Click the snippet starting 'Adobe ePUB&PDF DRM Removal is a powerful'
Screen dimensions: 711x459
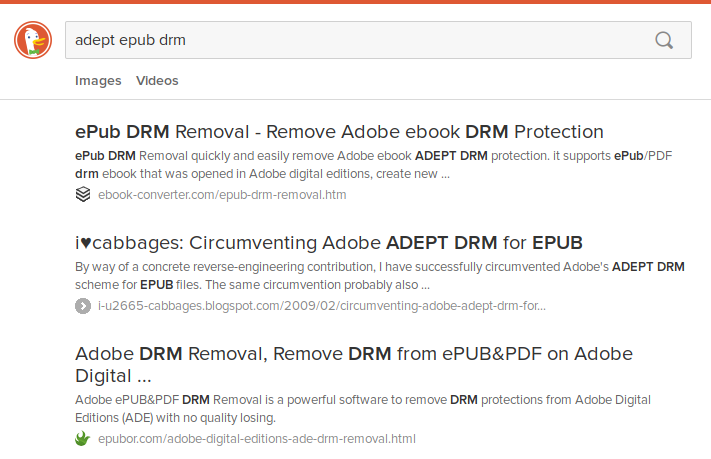(x=363, y=409)
